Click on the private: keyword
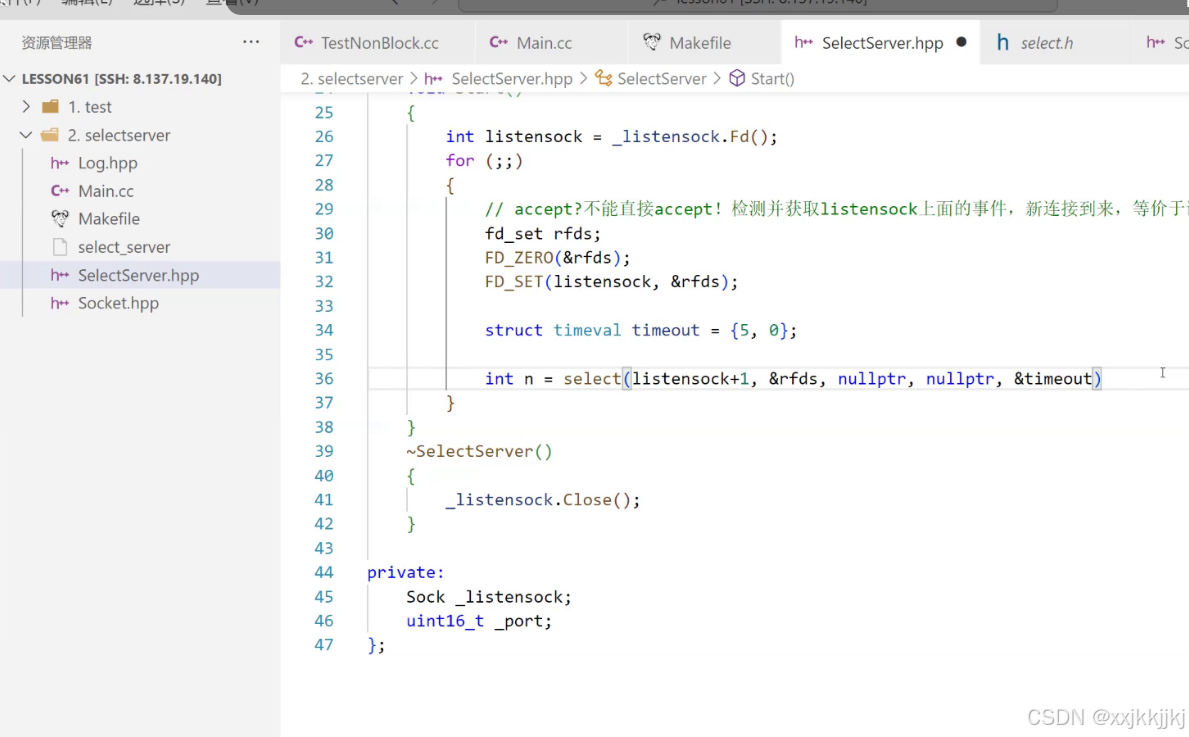1189x737 pixels. click(406, 572)
